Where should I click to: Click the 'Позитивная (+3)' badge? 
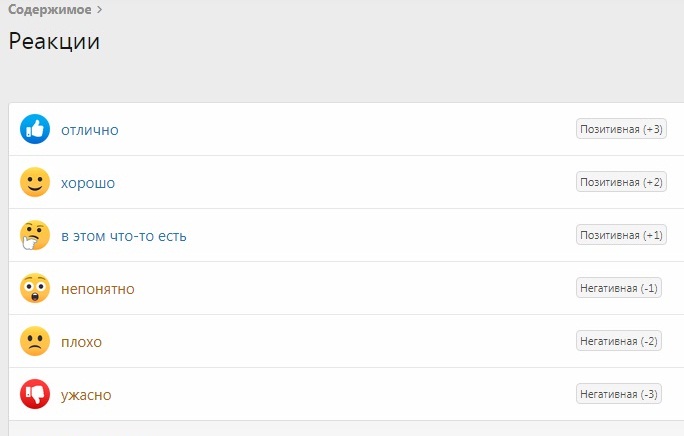pyautogui.click(x=621, y=129)
